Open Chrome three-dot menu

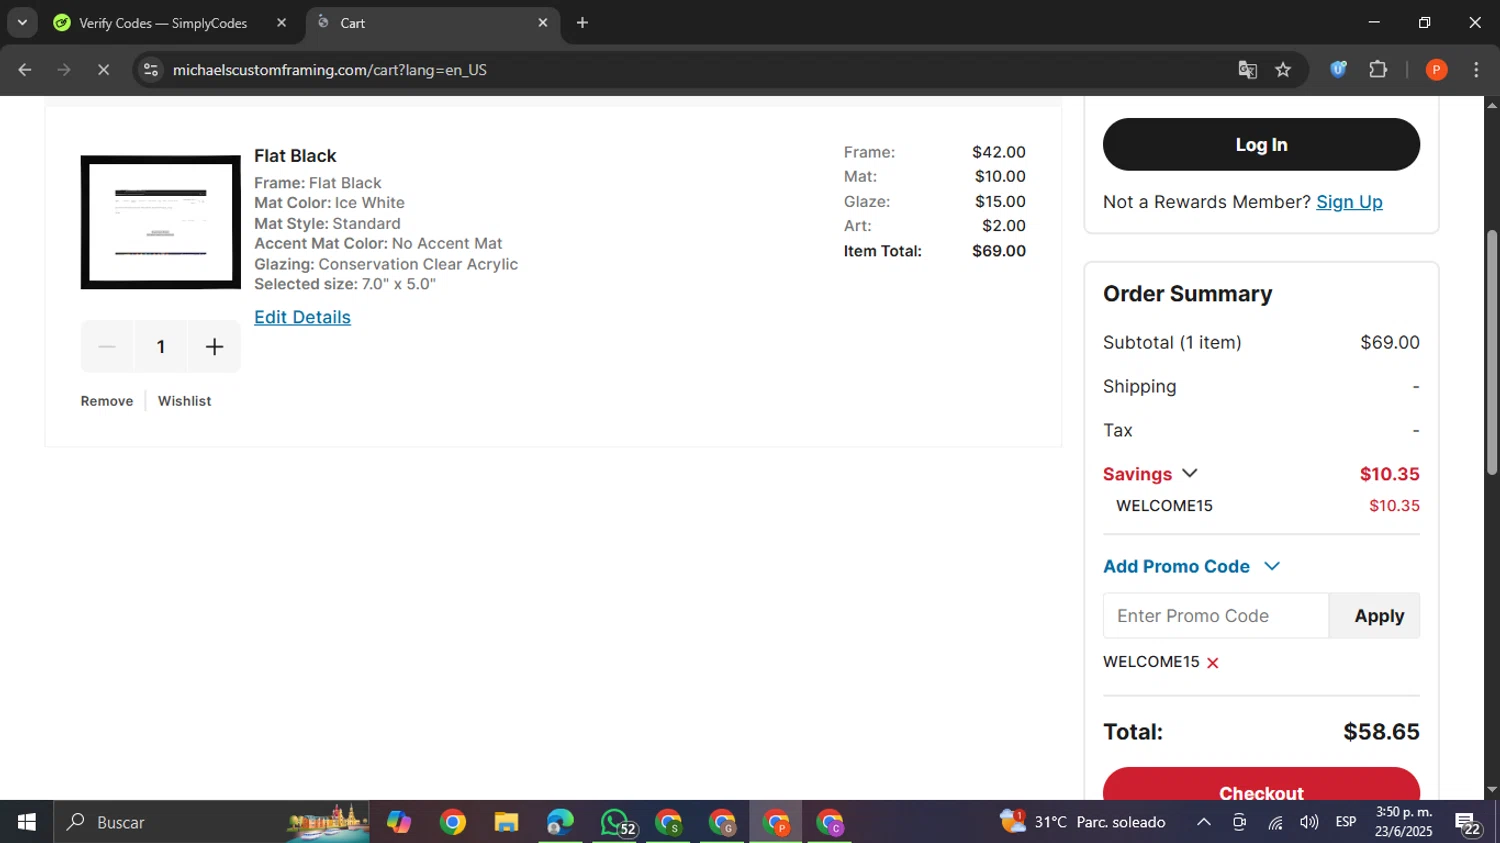(1476, 70)
